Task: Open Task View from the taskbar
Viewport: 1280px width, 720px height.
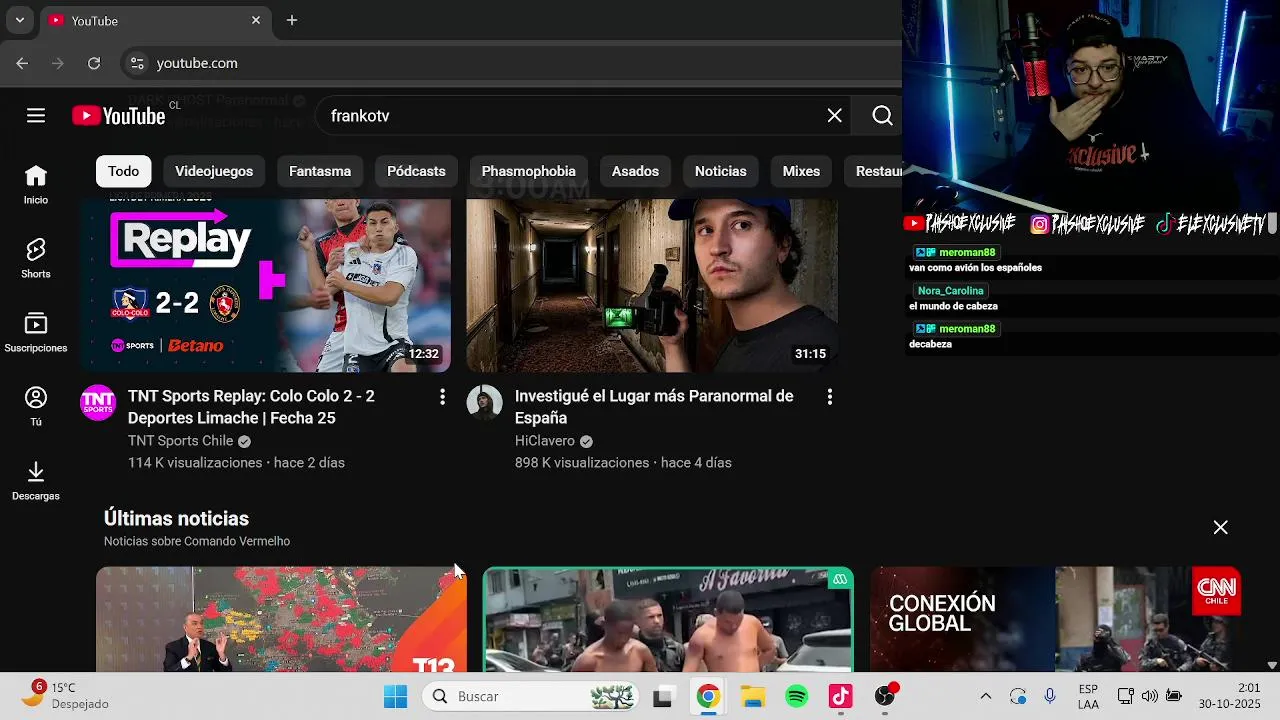Action: pyautogui.click(x=662, y=696)
